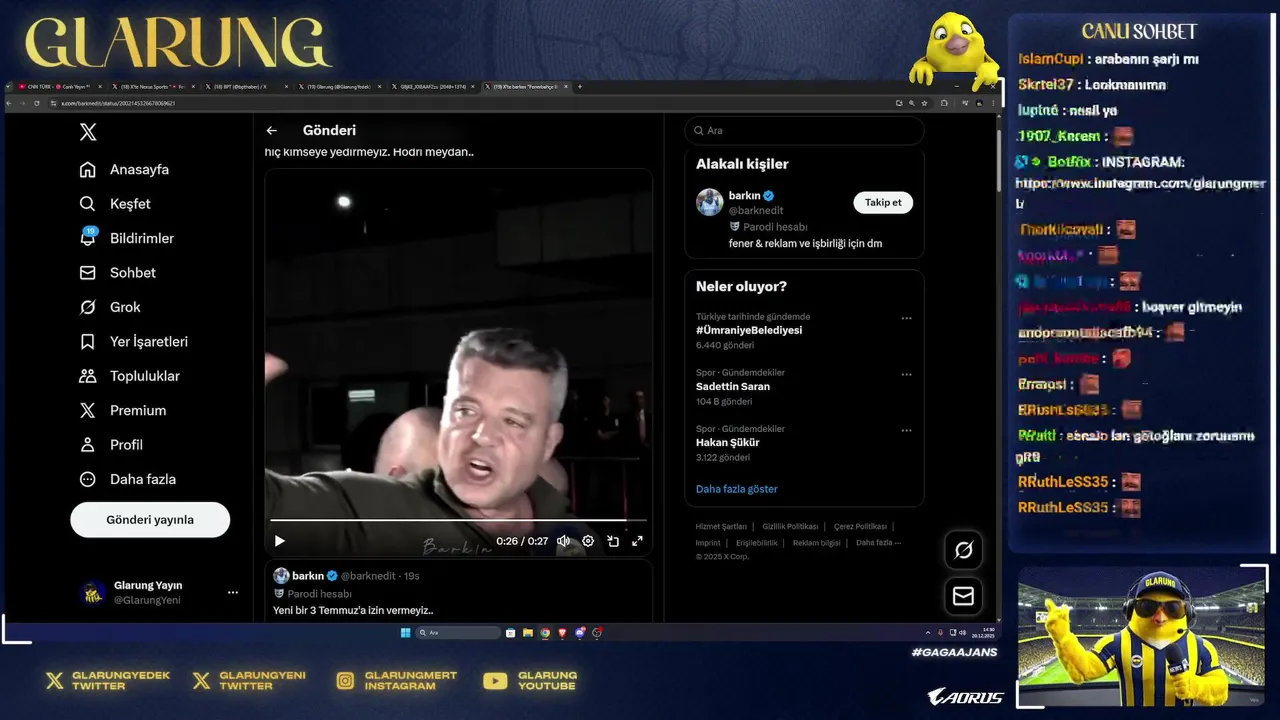The width and height of the screenshot is (1280, 720).
Task: Expand footer Daha fazla options
Action: (878, 542)
